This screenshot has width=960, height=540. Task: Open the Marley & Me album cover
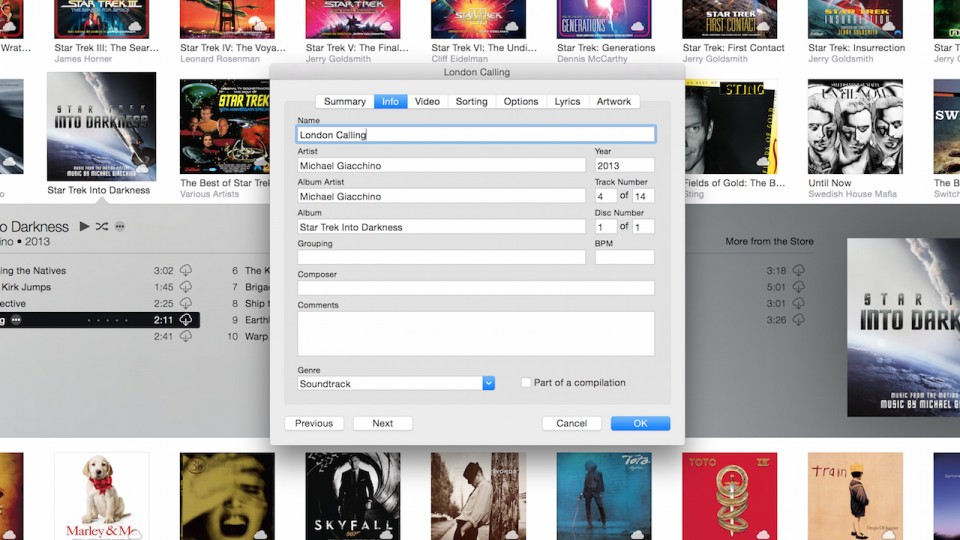(x=102, y=496)
